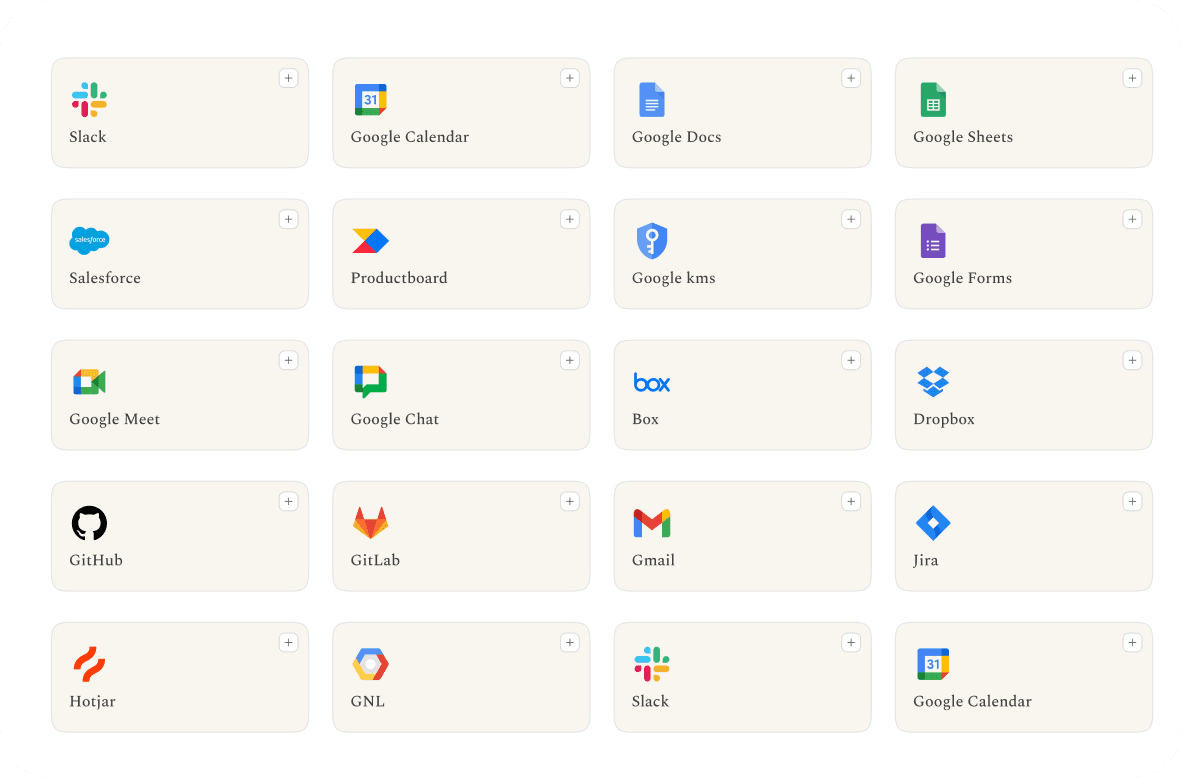Open the Google Chat card label
The height and width of the screenshot is (777, 1182).
(394, 419)
